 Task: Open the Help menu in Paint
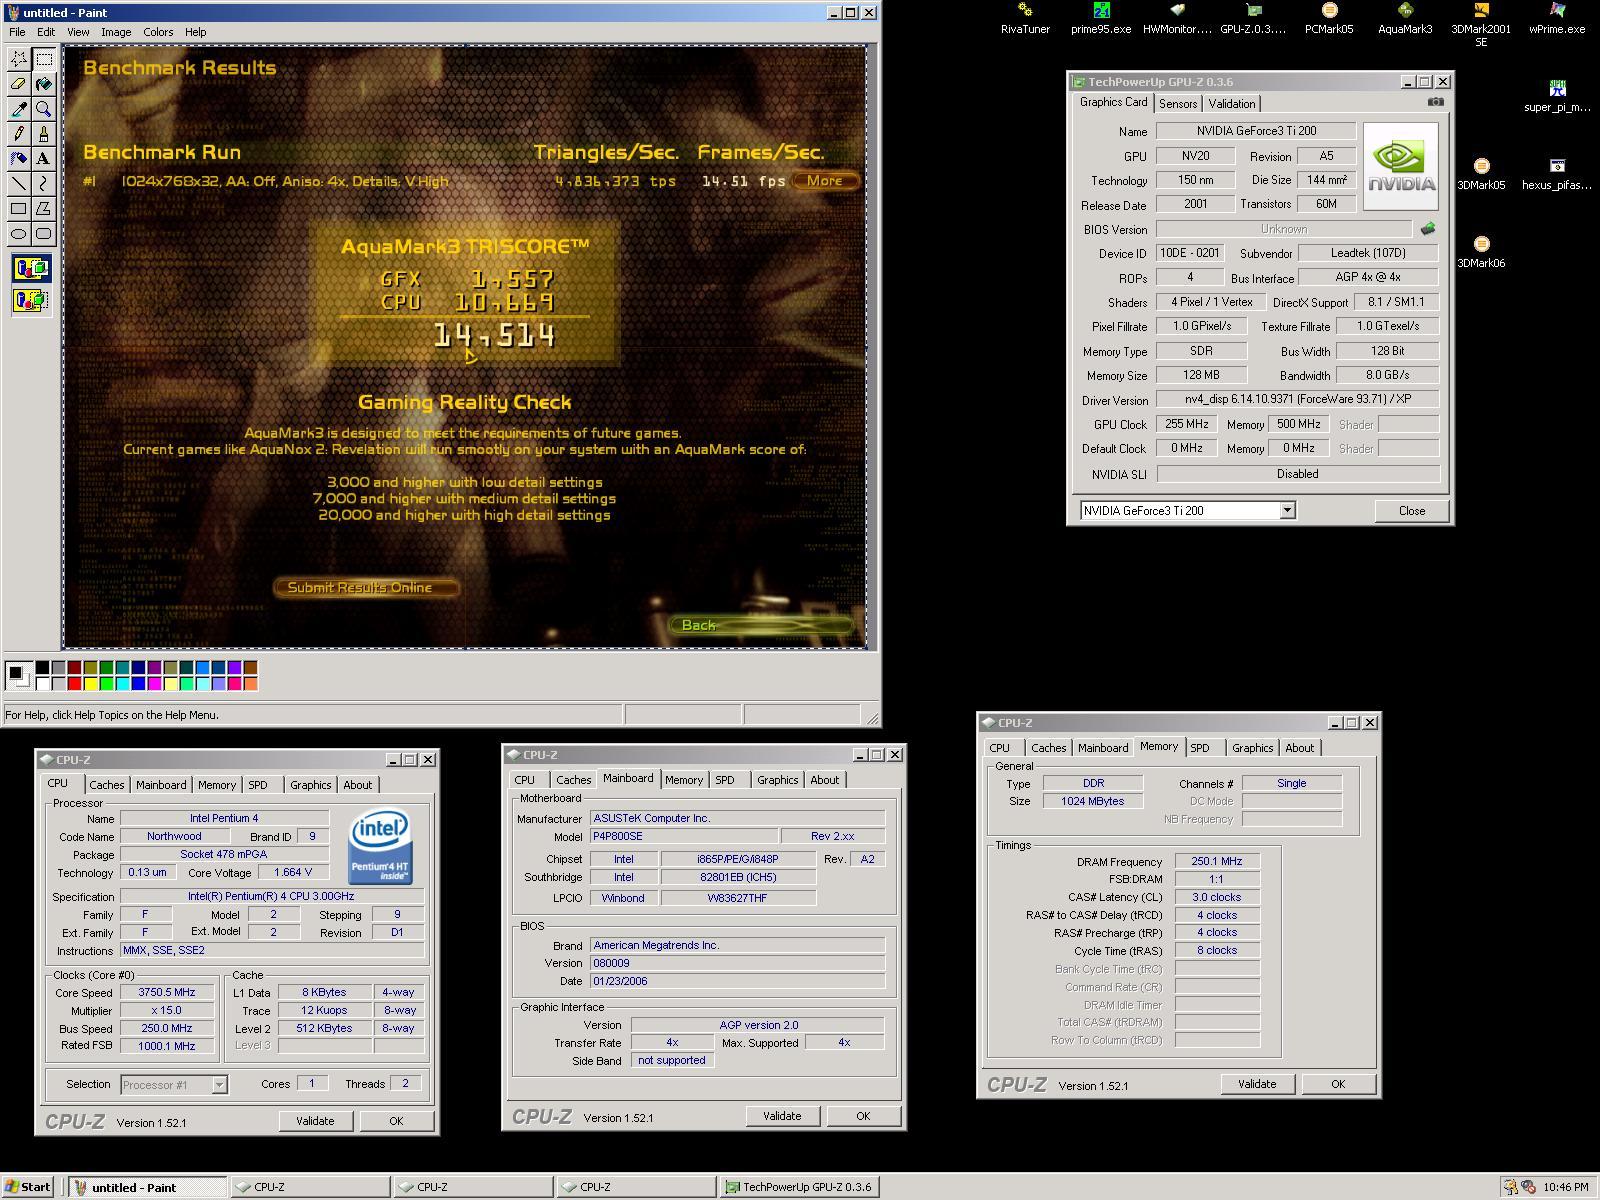tap(195, 32)
